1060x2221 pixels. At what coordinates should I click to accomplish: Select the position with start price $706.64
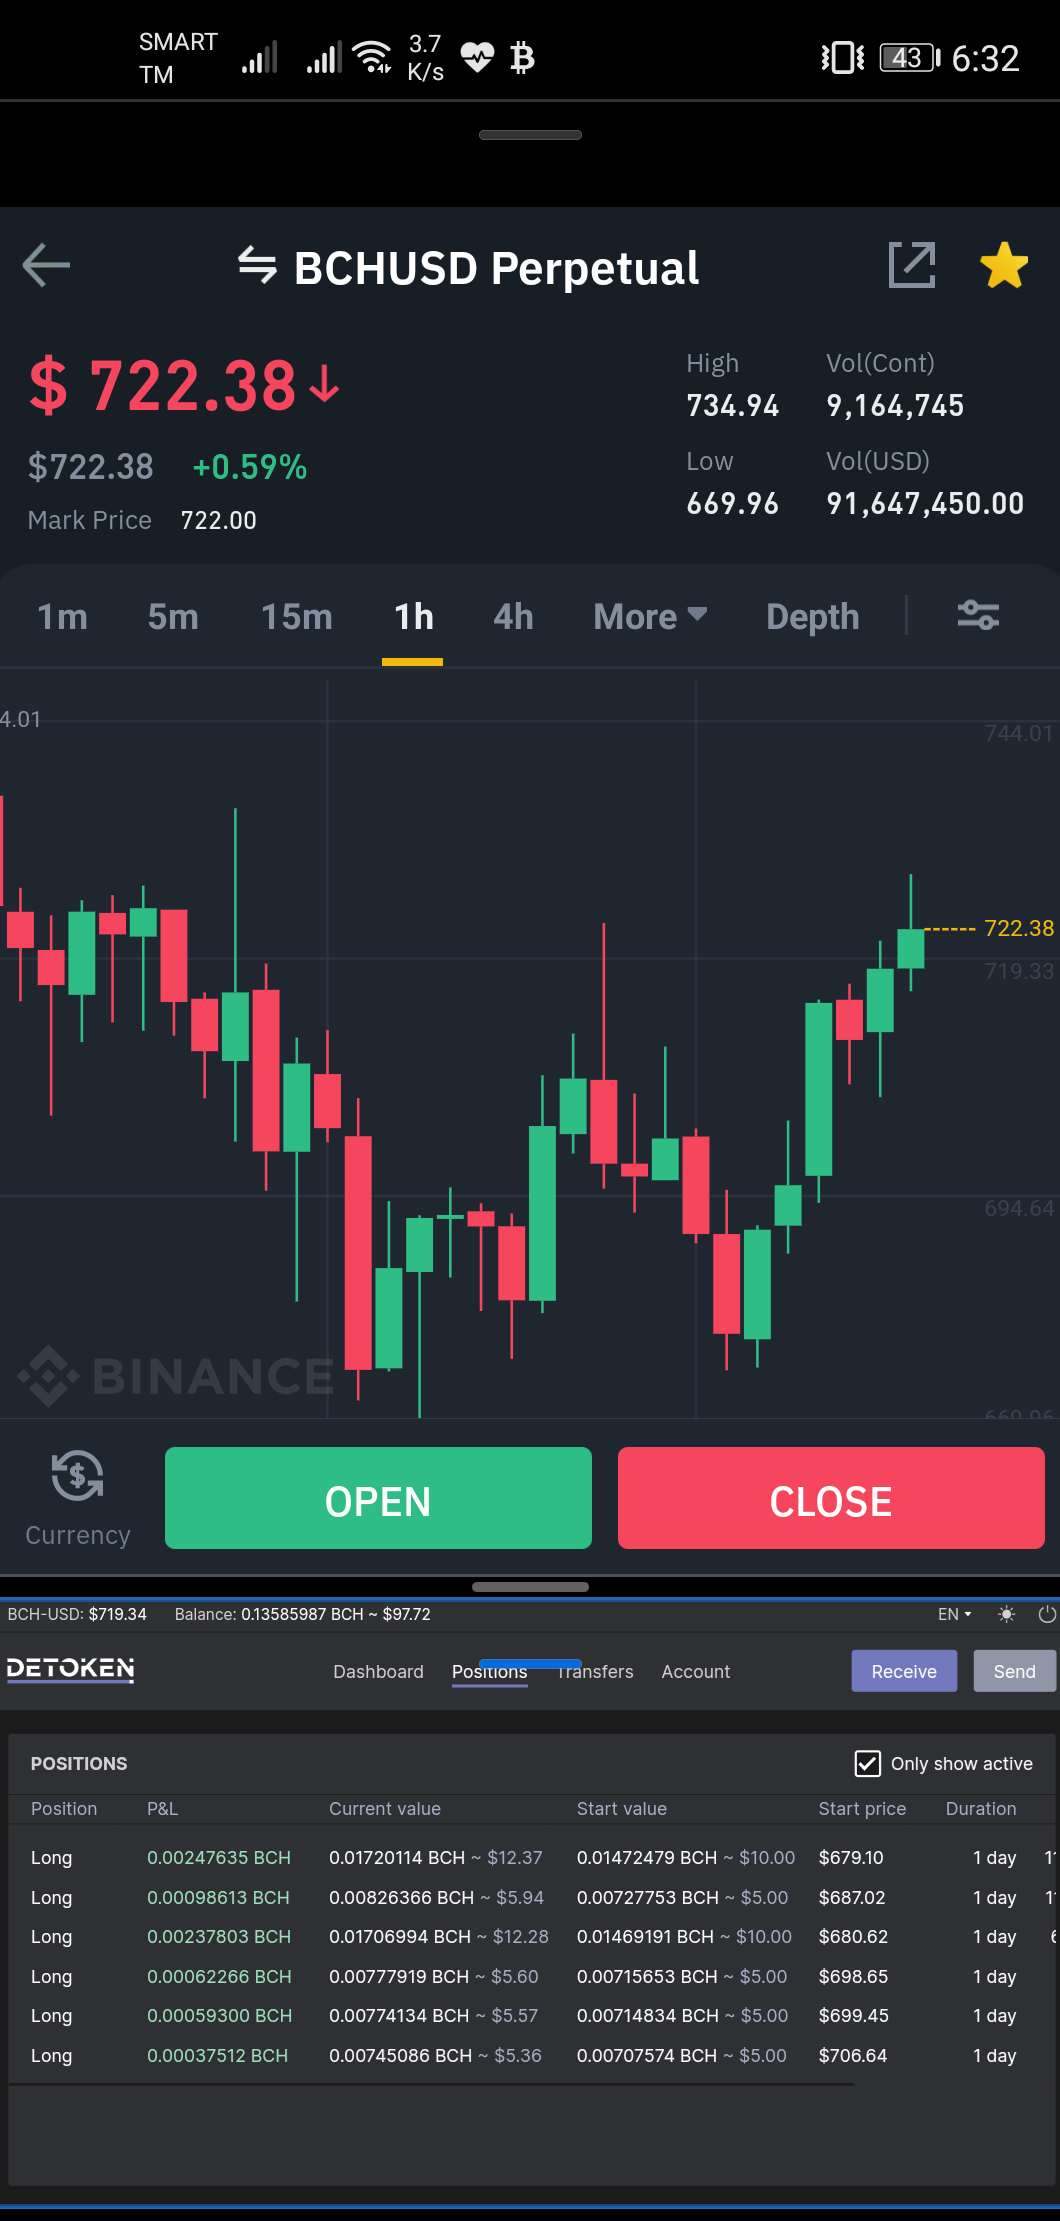coord(530,2055)
